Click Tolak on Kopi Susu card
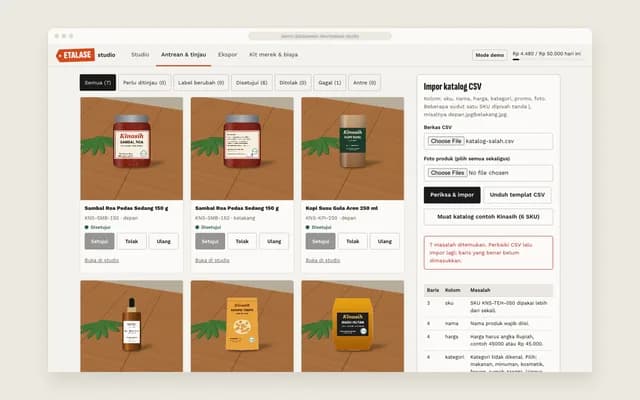This screenshot has height=400, width=640. (x=353, y=241)
